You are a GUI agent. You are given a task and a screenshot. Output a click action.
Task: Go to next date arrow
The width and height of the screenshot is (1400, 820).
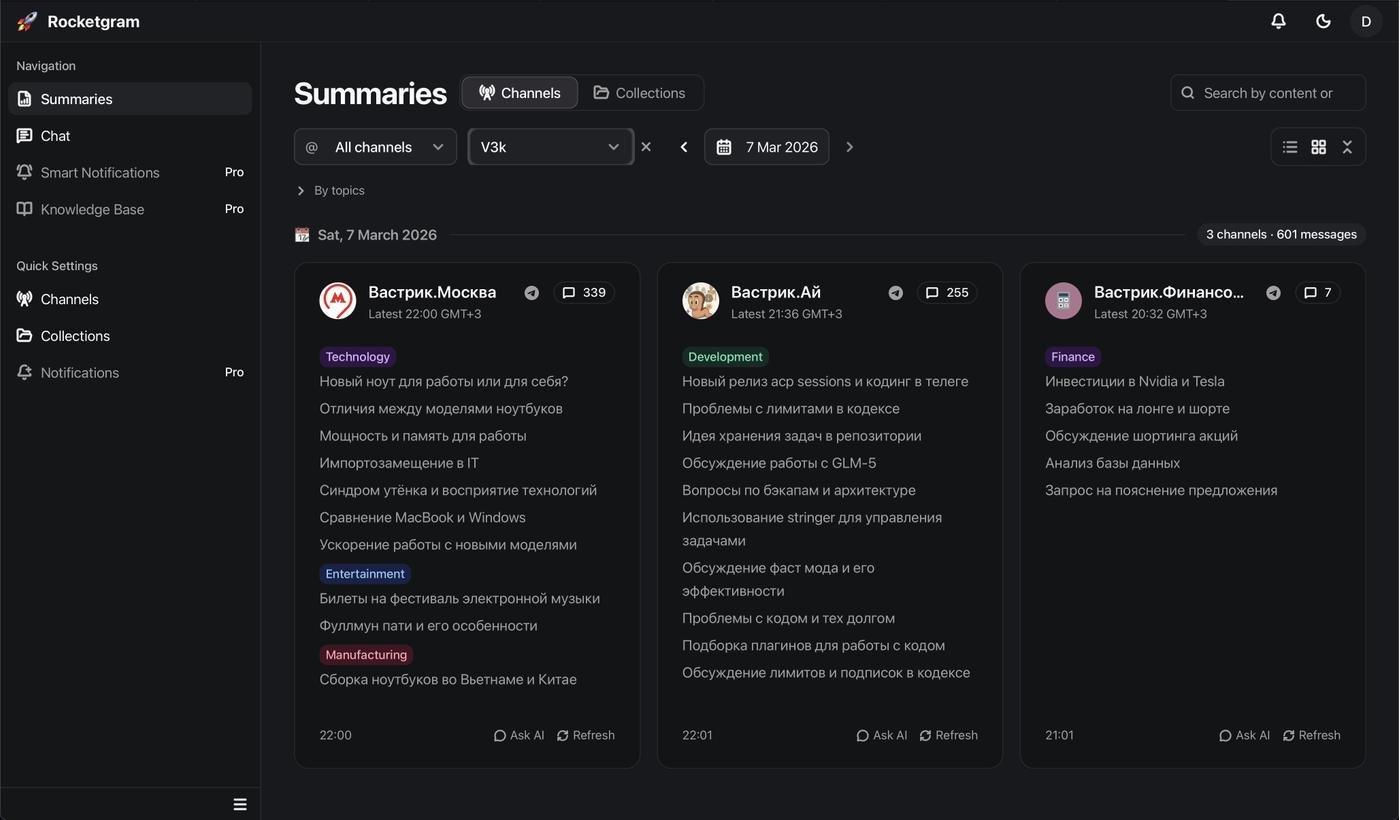click(850, 147)
